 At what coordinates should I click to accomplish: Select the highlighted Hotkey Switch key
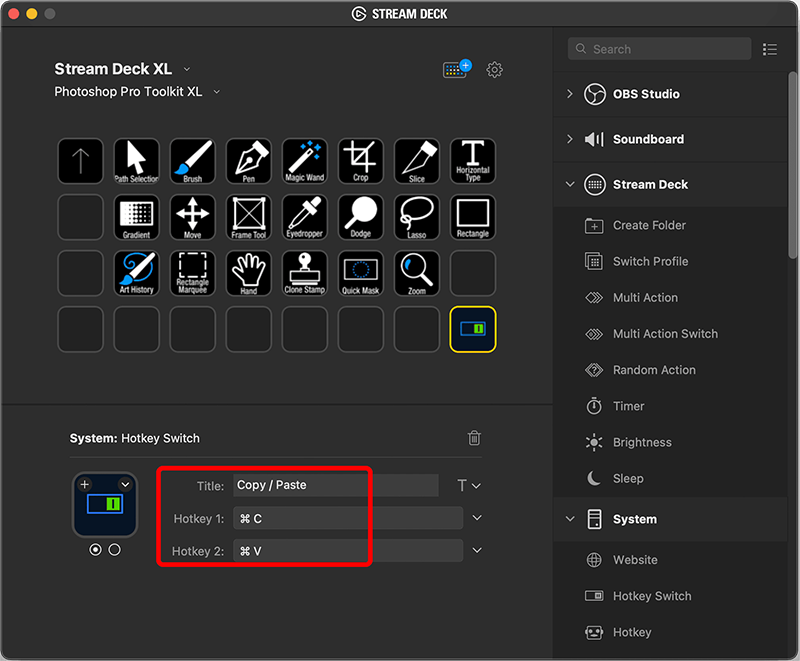coord(473,329)
